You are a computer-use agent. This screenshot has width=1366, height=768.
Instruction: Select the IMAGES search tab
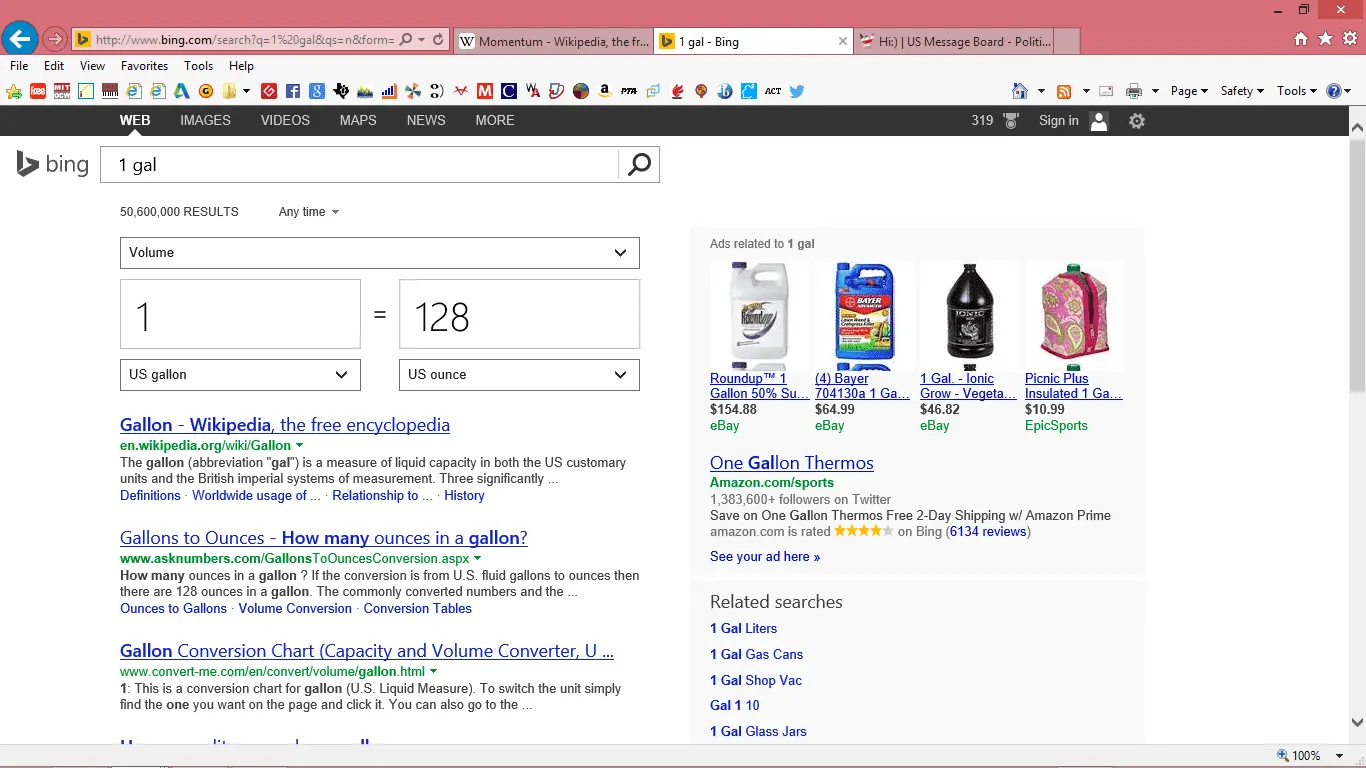(x=205, y=120)
